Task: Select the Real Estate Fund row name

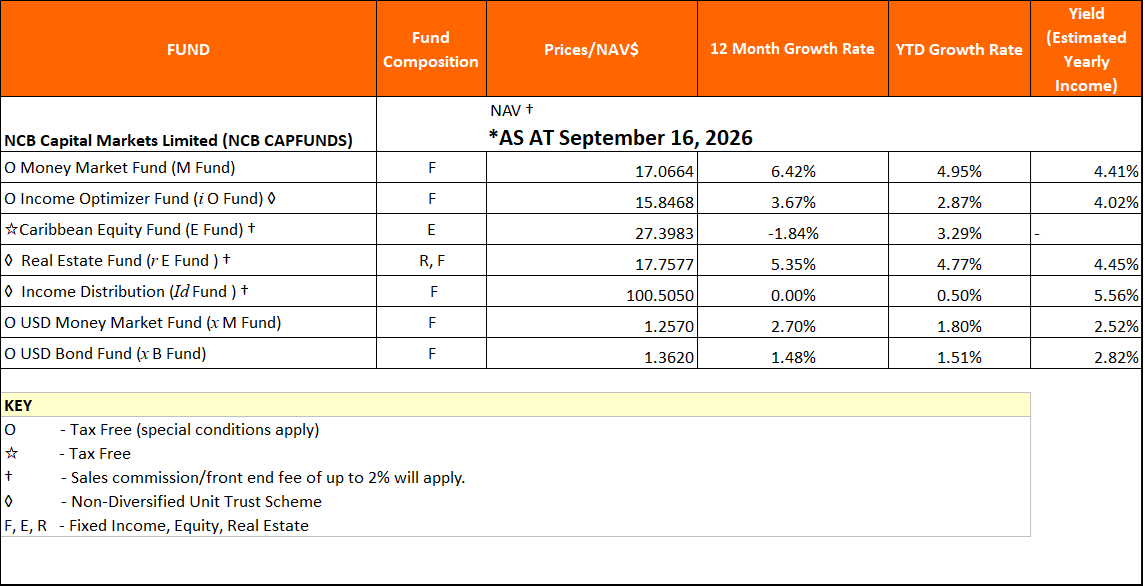Action: 118,260
